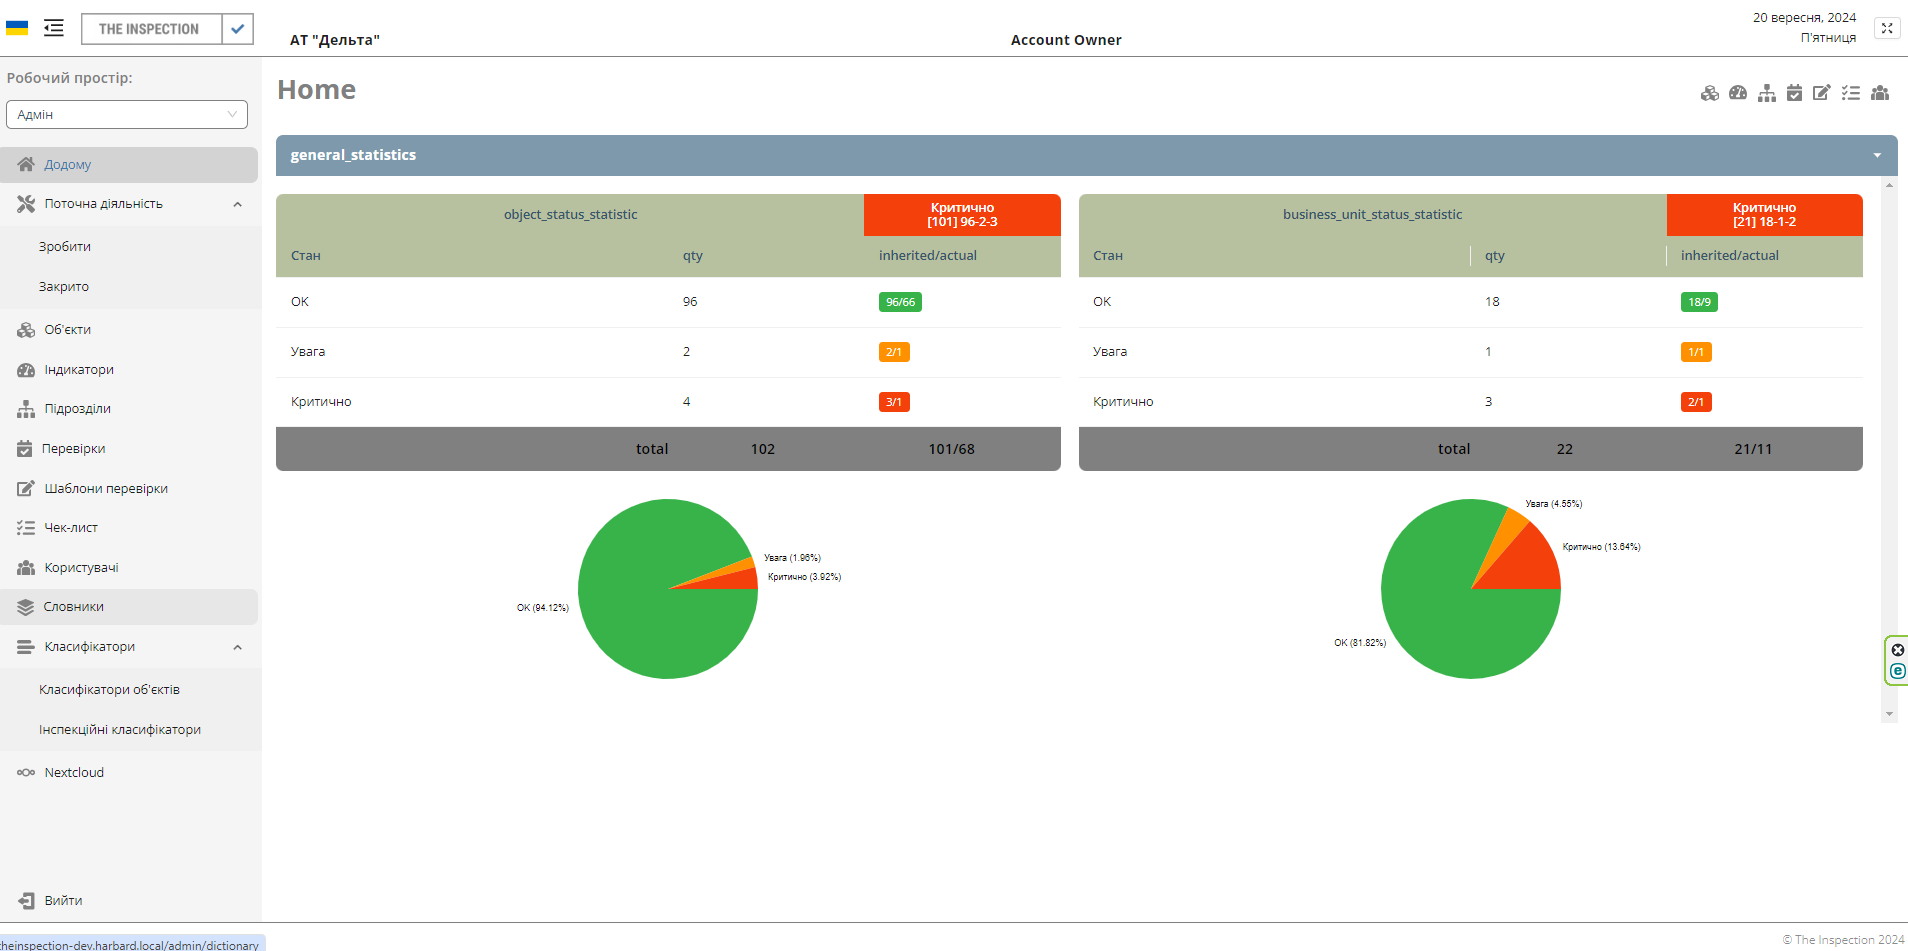Open the Адмін workspace dropdown
1908x951 pixels.
click(127, 114)
